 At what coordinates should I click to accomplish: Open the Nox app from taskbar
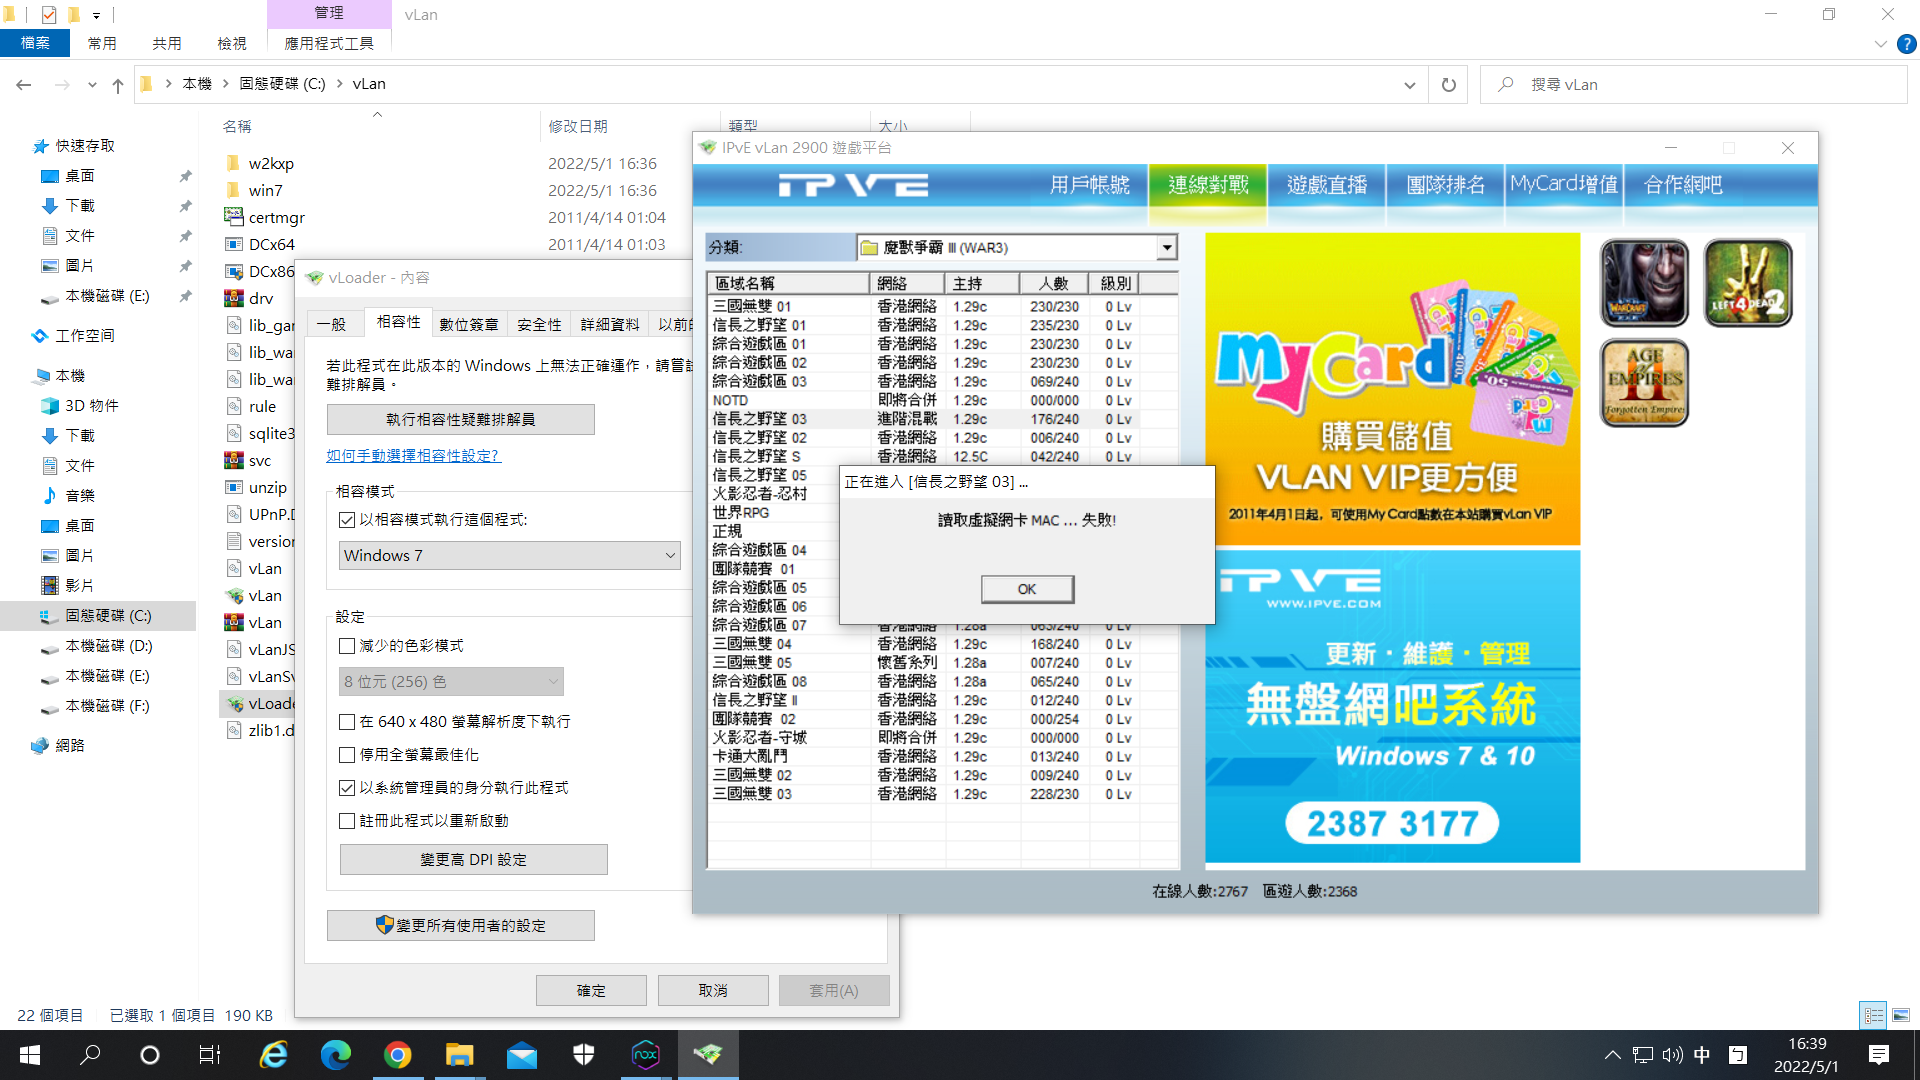tap(646, 1055)
